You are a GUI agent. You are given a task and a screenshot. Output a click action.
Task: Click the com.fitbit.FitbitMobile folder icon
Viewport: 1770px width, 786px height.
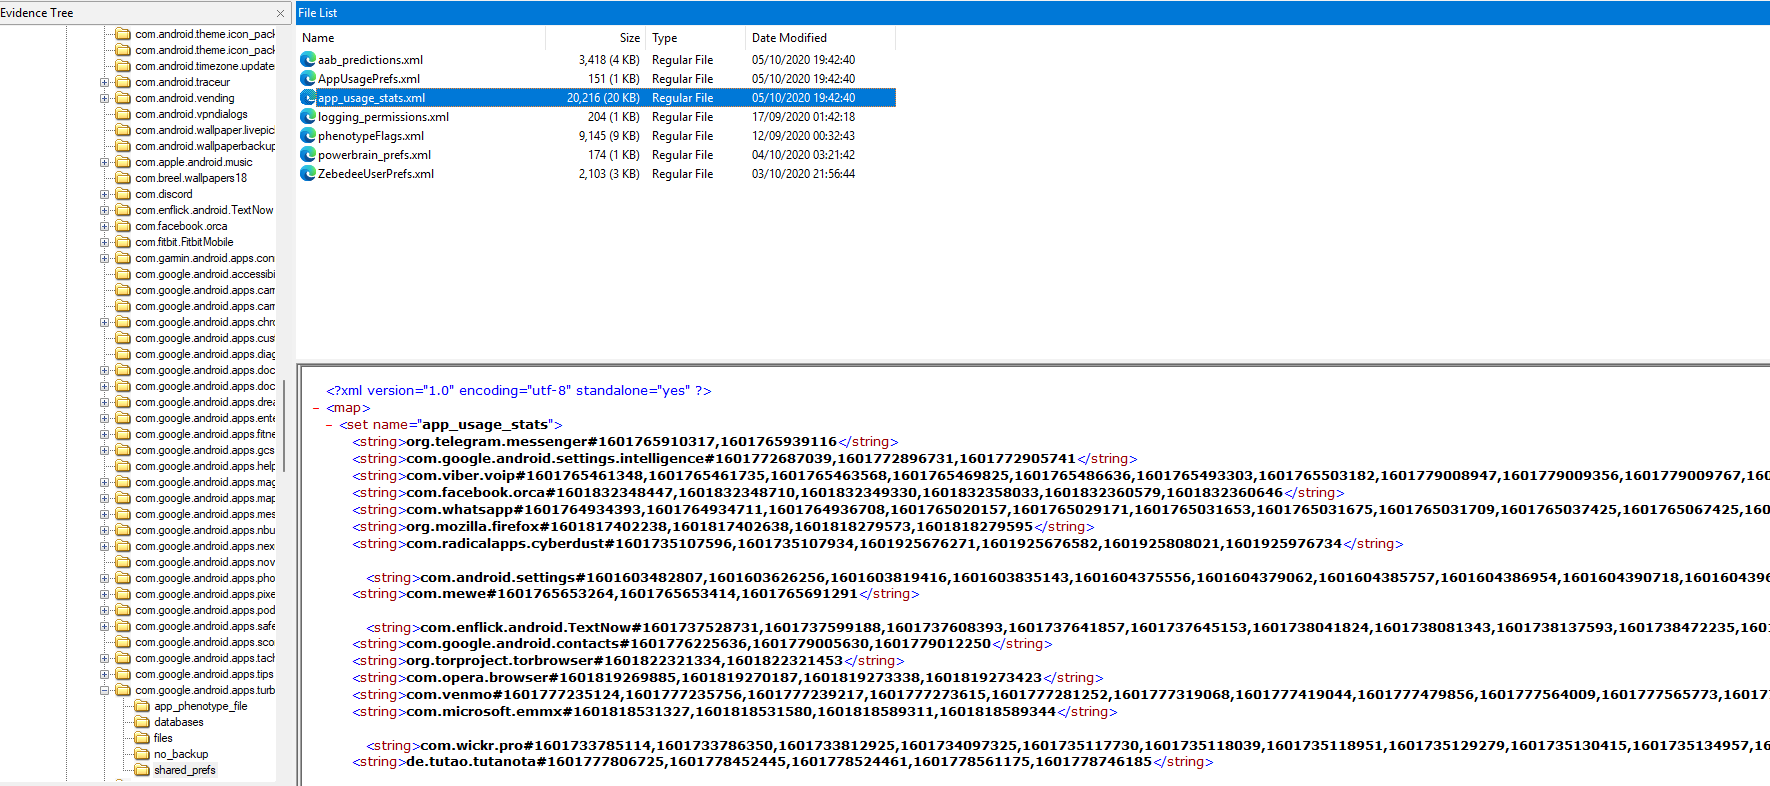[123, 242]
